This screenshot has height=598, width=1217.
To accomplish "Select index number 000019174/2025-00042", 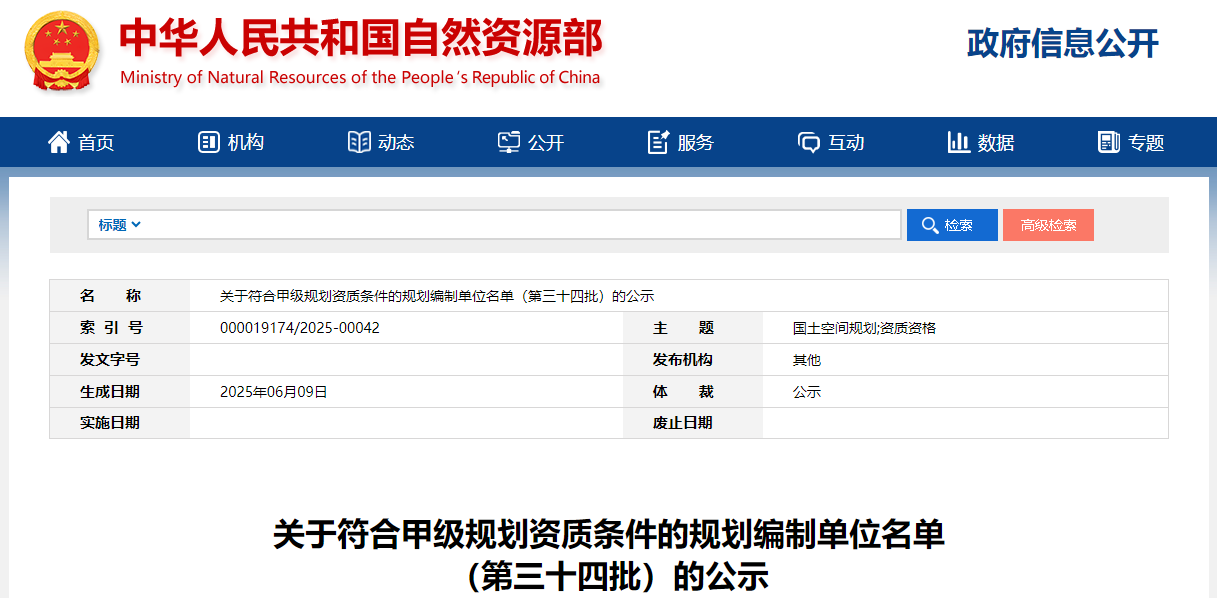I will click(300, 328).
